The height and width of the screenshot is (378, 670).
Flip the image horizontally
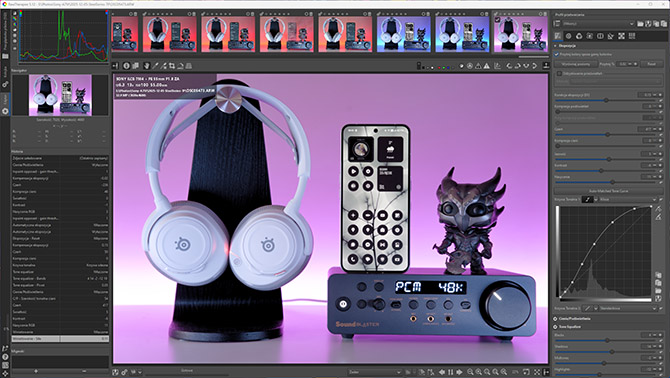[x=526, y=66]
